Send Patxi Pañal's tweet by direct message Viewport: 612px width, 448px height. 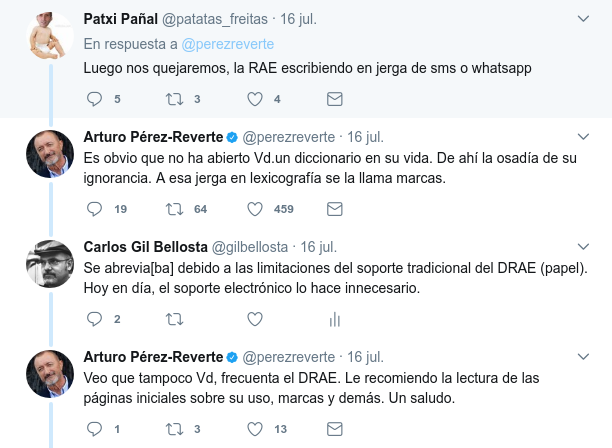(335, 98)
